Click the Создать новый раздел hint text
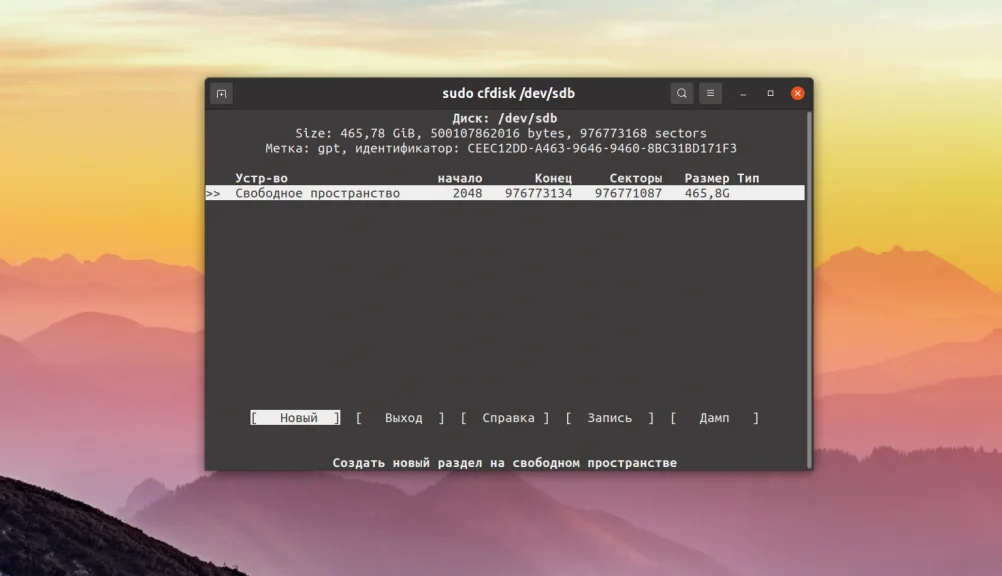 503,462
